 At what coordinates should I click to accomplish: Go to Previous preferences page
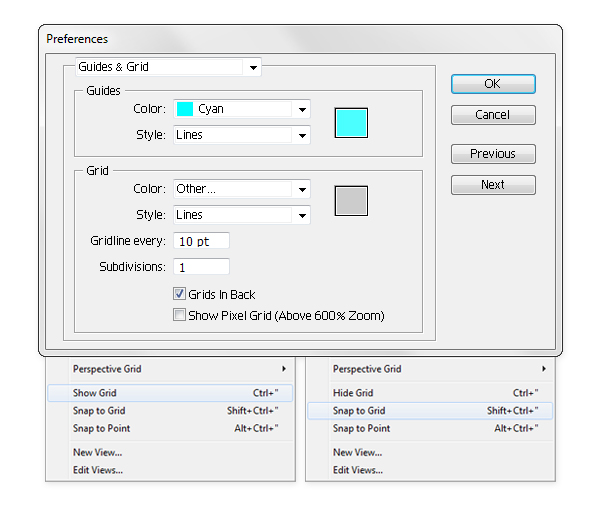tap(493, 154)
